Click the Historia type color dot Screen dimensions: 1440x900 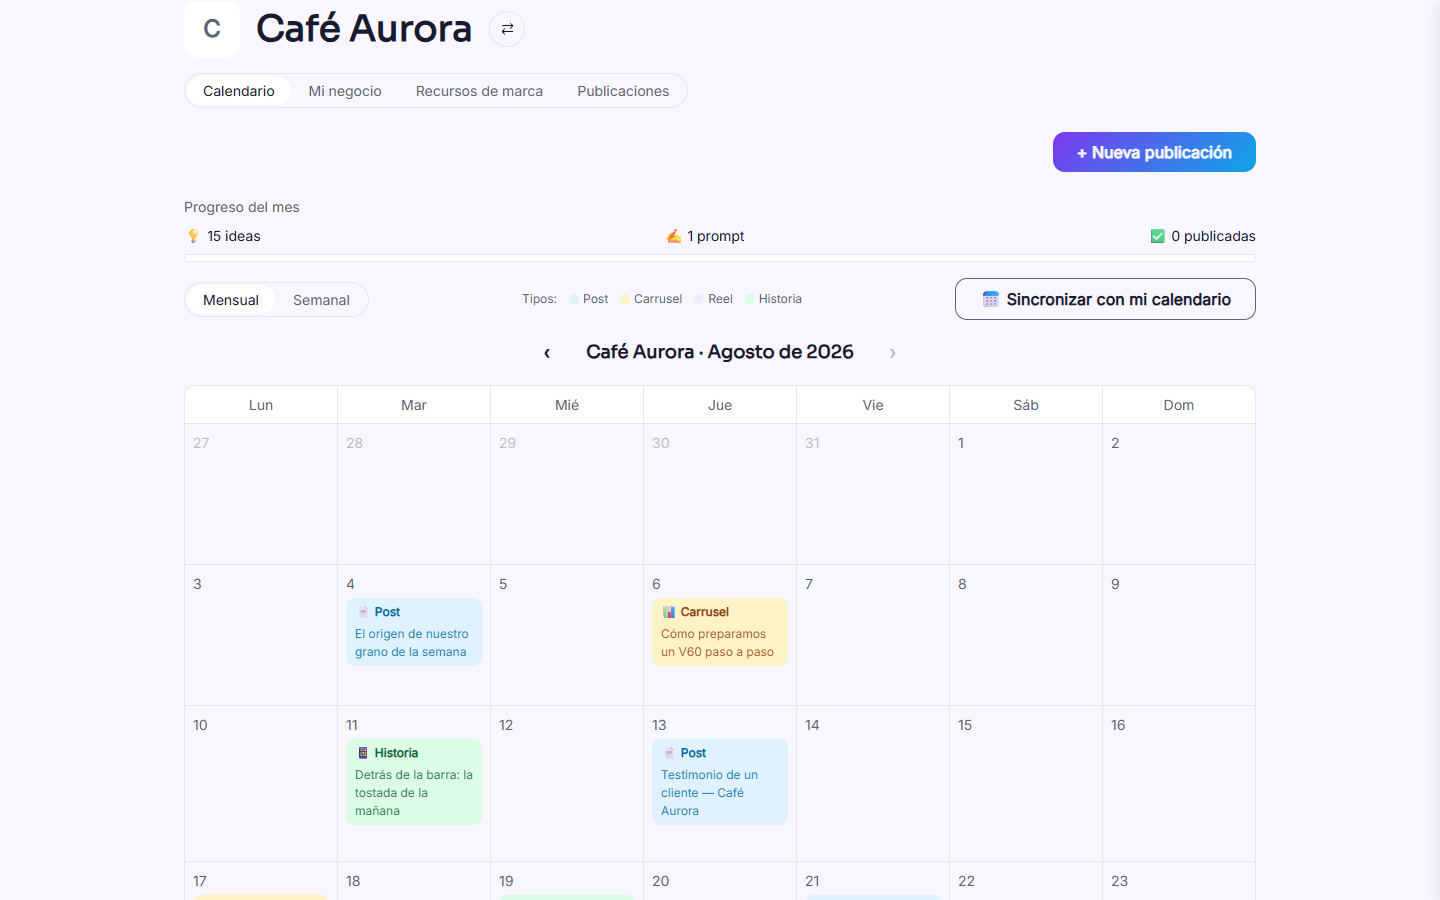tap(750, 299)
